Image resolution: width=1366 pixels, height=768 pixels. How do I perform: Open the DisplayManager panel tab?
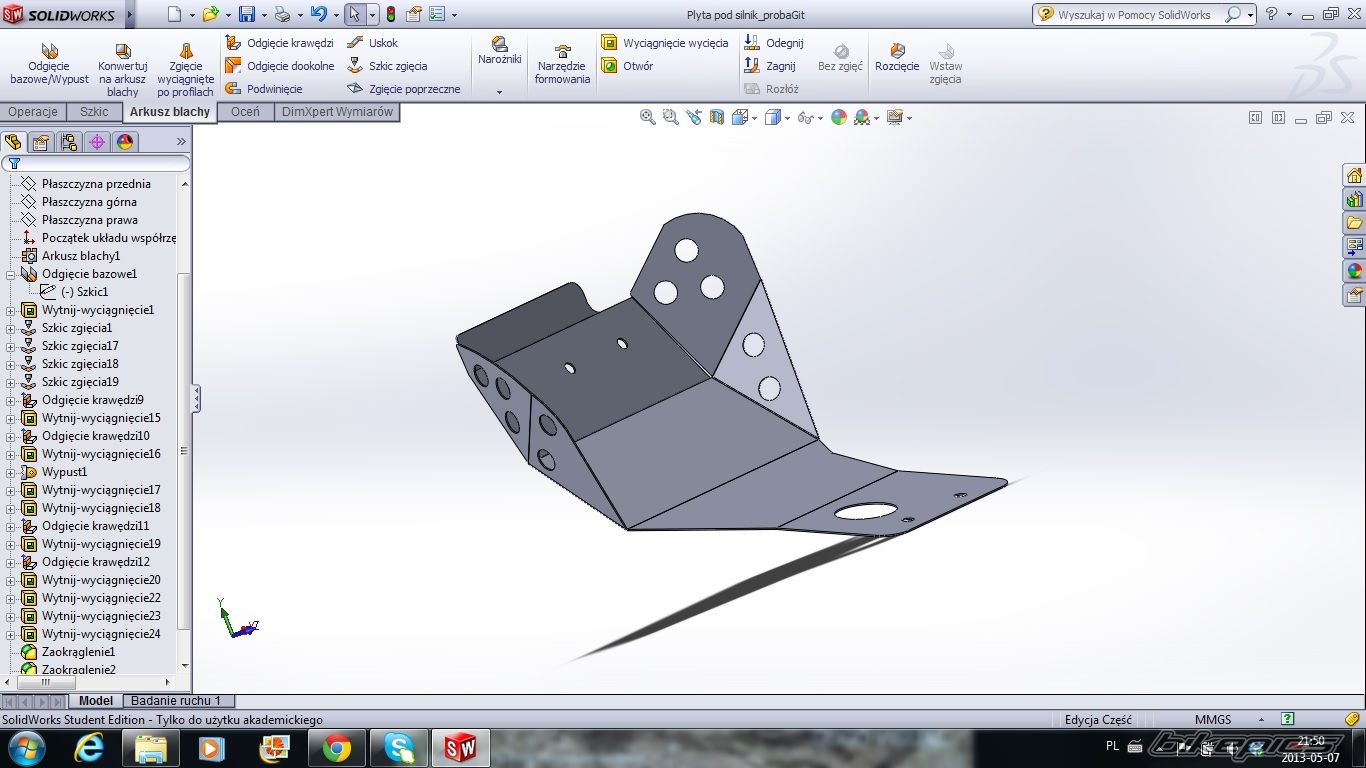[x=125, y=142]
